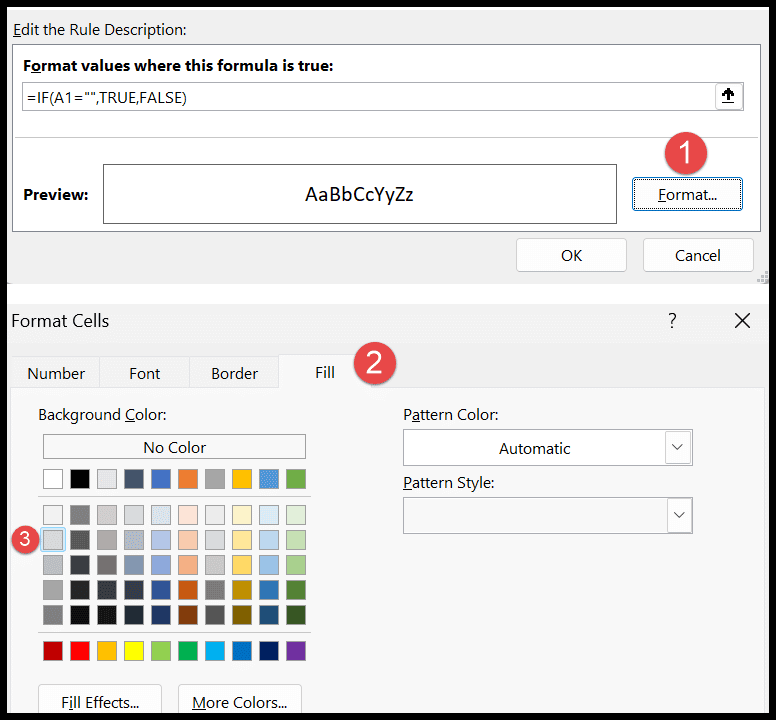Select the dark blue-gray theme swatch
This screenshot has height=720, width=776.
[134, 479]
